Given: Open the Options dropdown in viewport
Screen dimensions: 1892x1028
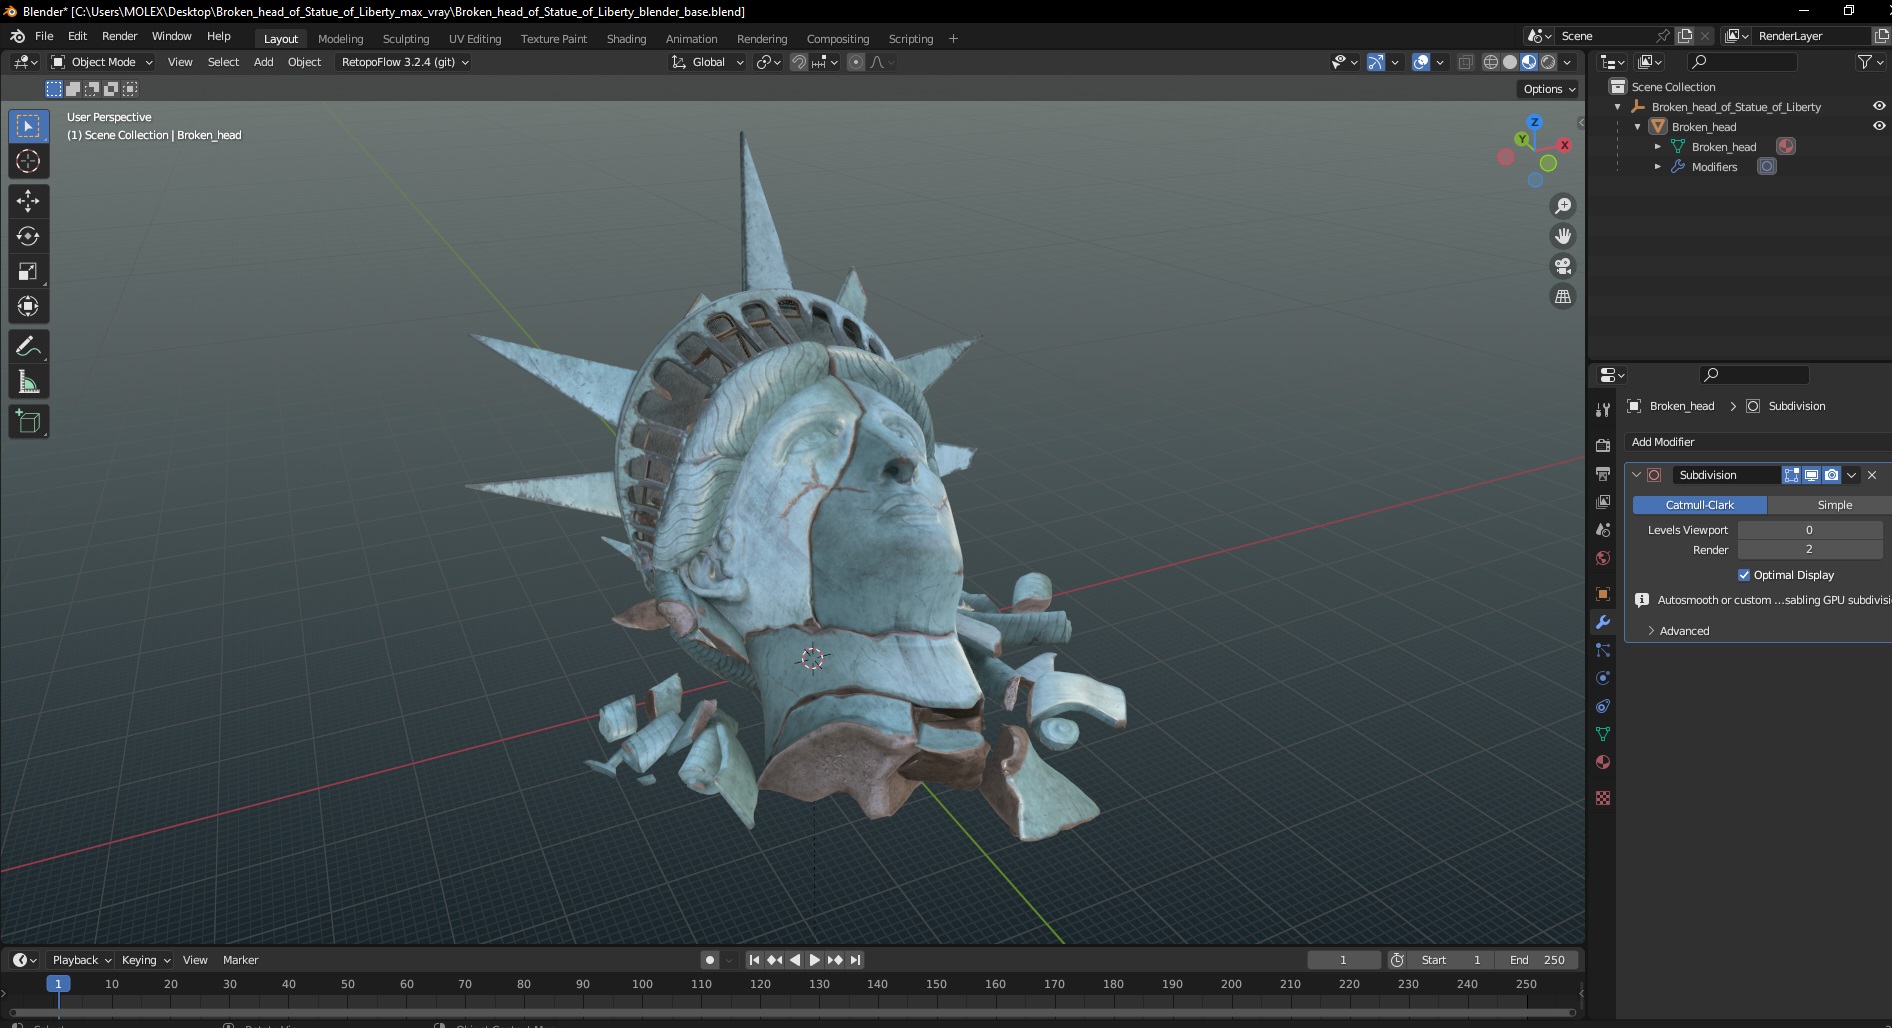Looking at the screenshot, I should click(1549, 89).
